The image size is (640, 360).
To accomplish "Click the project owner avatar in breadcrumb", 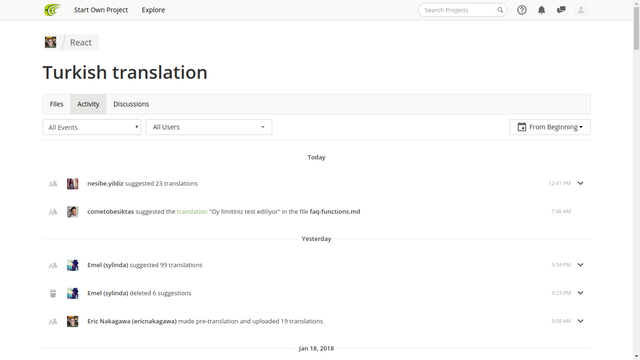I will [x=51, y=42].
